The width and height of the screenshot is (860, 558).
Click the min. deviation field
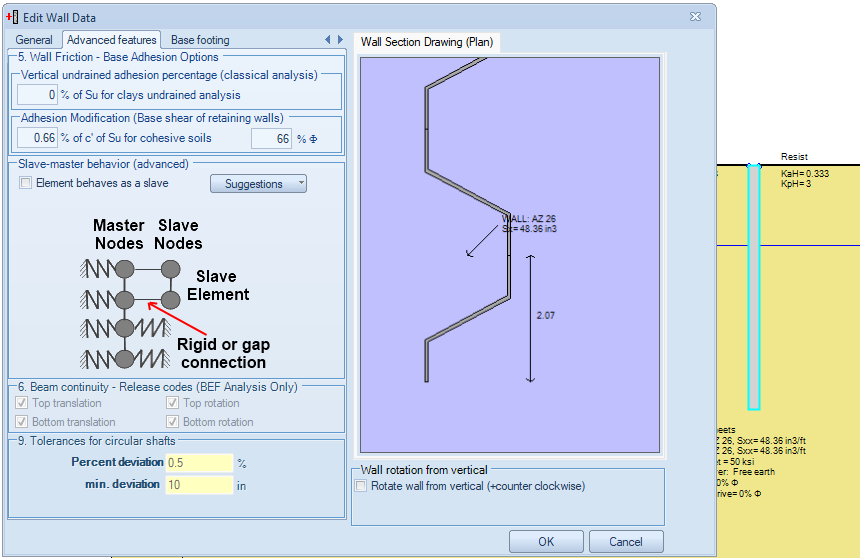click(200, 485)
